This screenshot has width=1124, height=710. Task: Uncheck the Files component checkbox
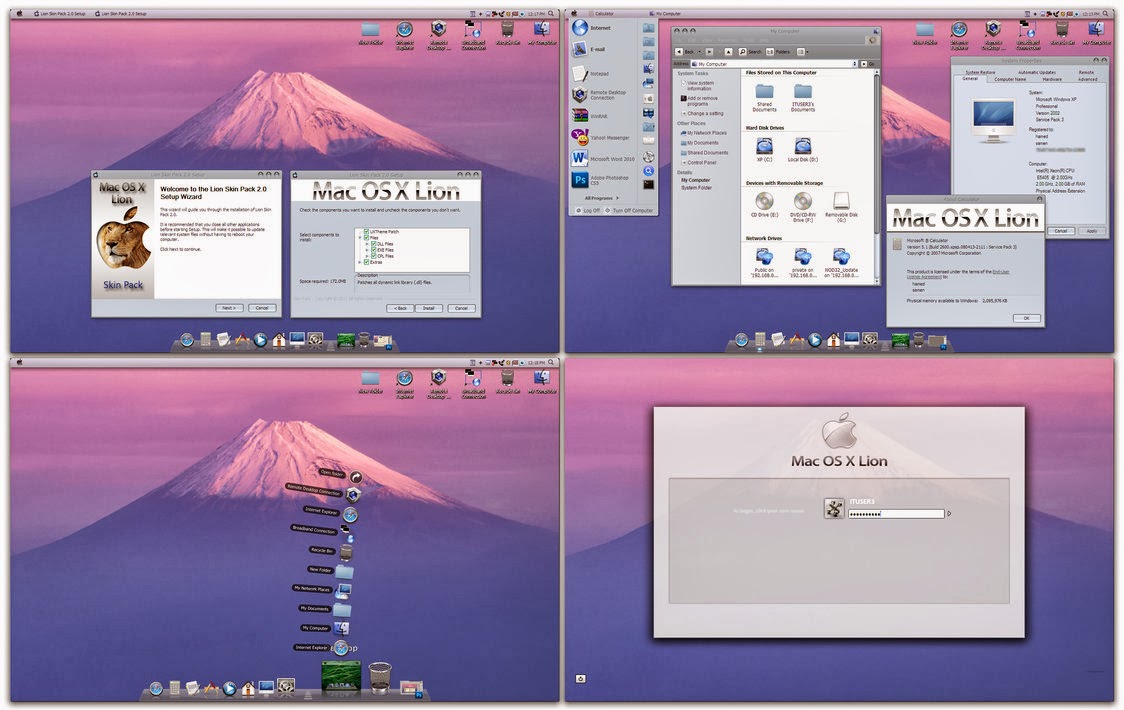tap(366, 238)
